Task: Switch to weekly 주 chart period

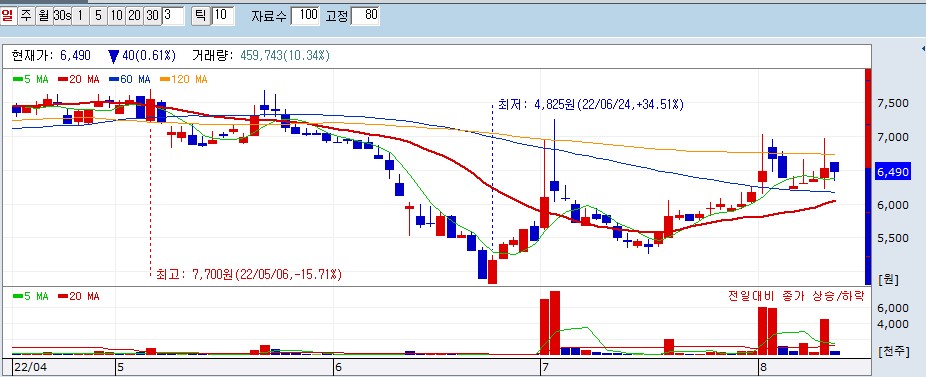Action: point(25,15)
